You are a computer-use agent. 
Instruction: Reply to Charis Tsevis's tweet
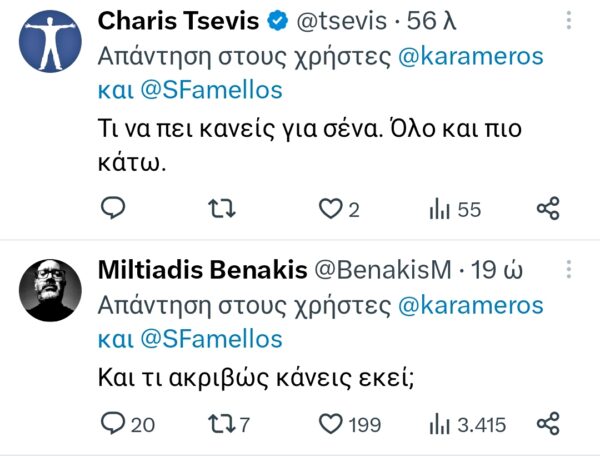point(114,207)
